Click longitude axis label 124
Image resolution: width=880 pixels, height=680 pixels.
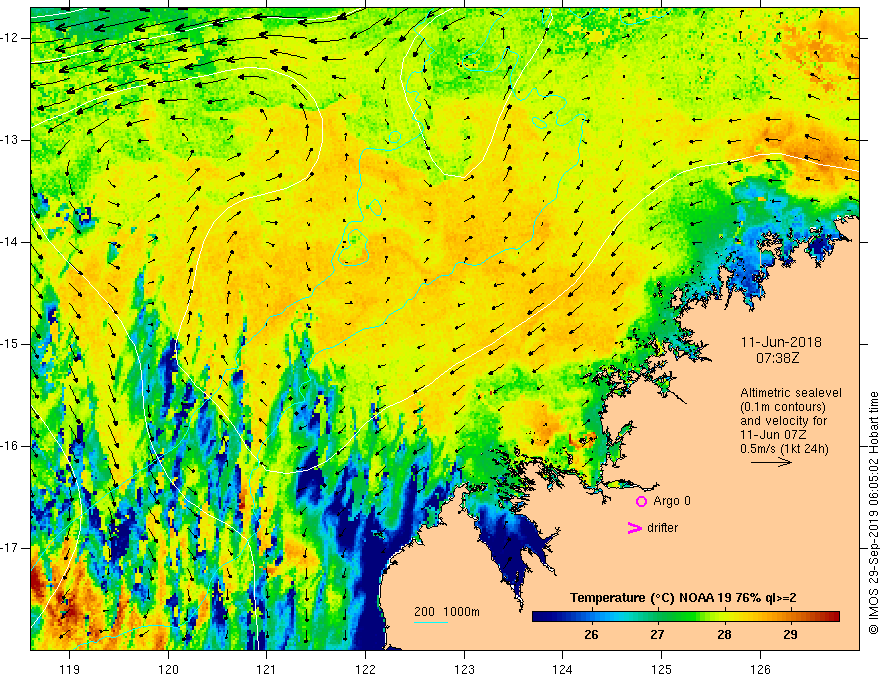[x=562, y=669]
